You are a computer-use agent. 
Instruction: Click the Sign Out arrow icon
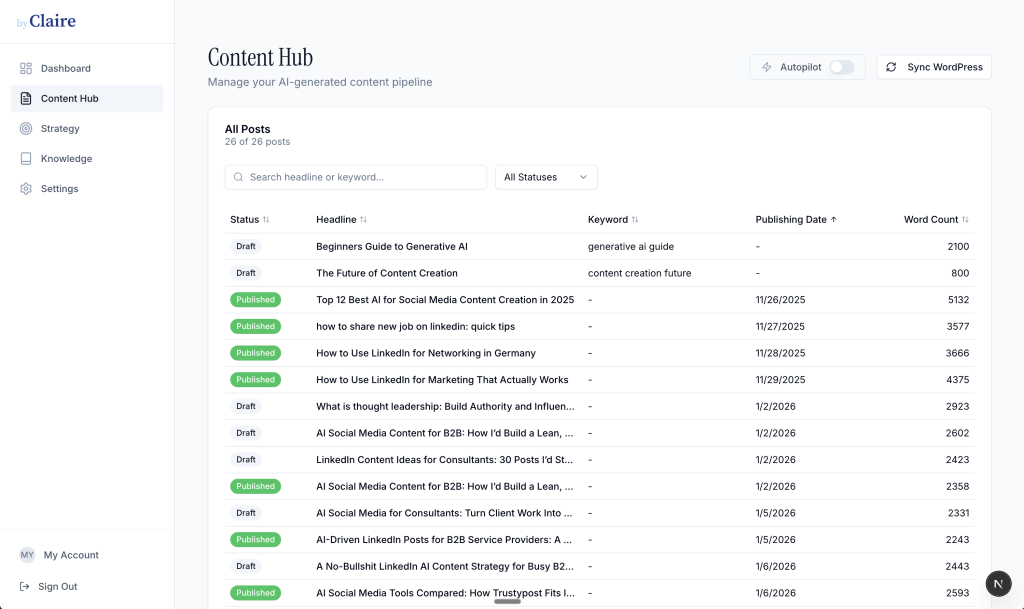[x=26, y=587]
